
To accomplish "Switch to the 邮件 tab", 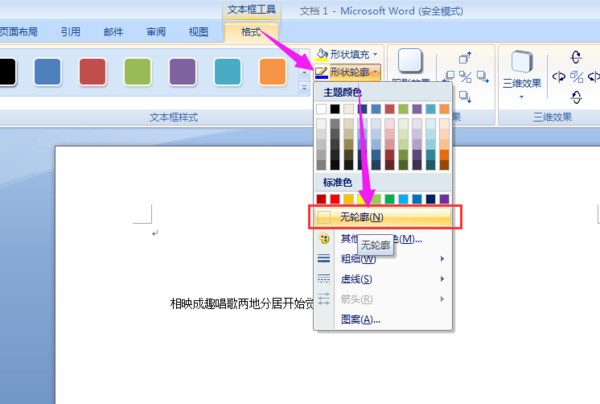I will [x=113, y=31].
